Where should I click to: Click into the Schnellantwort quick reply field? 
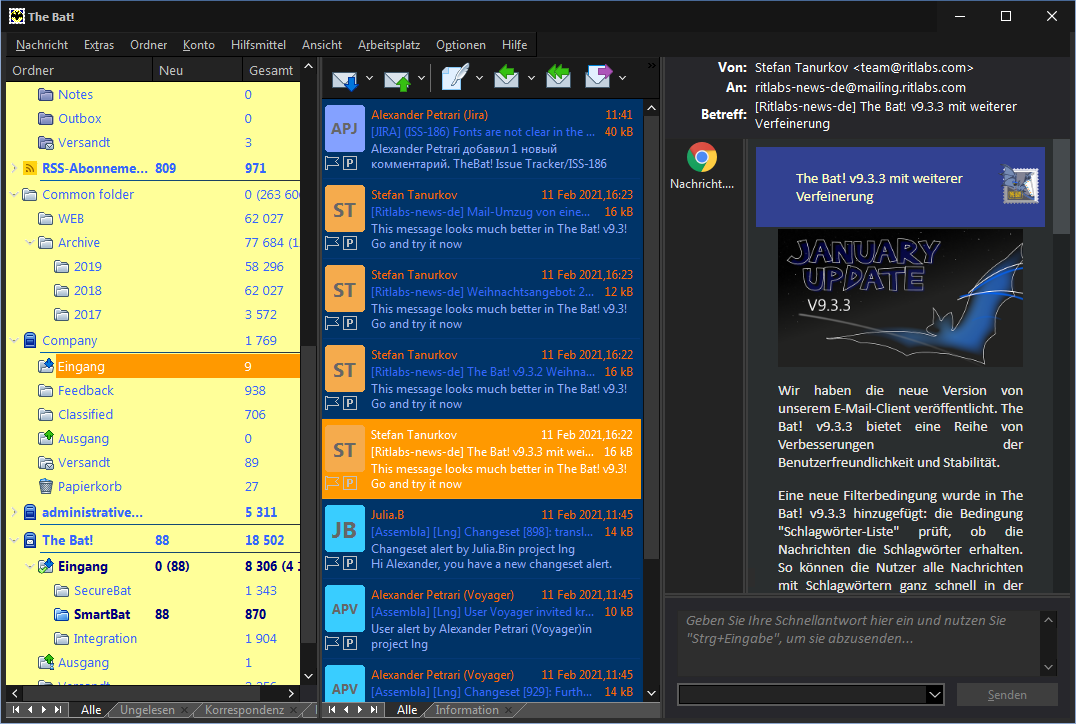coord(858,642)
